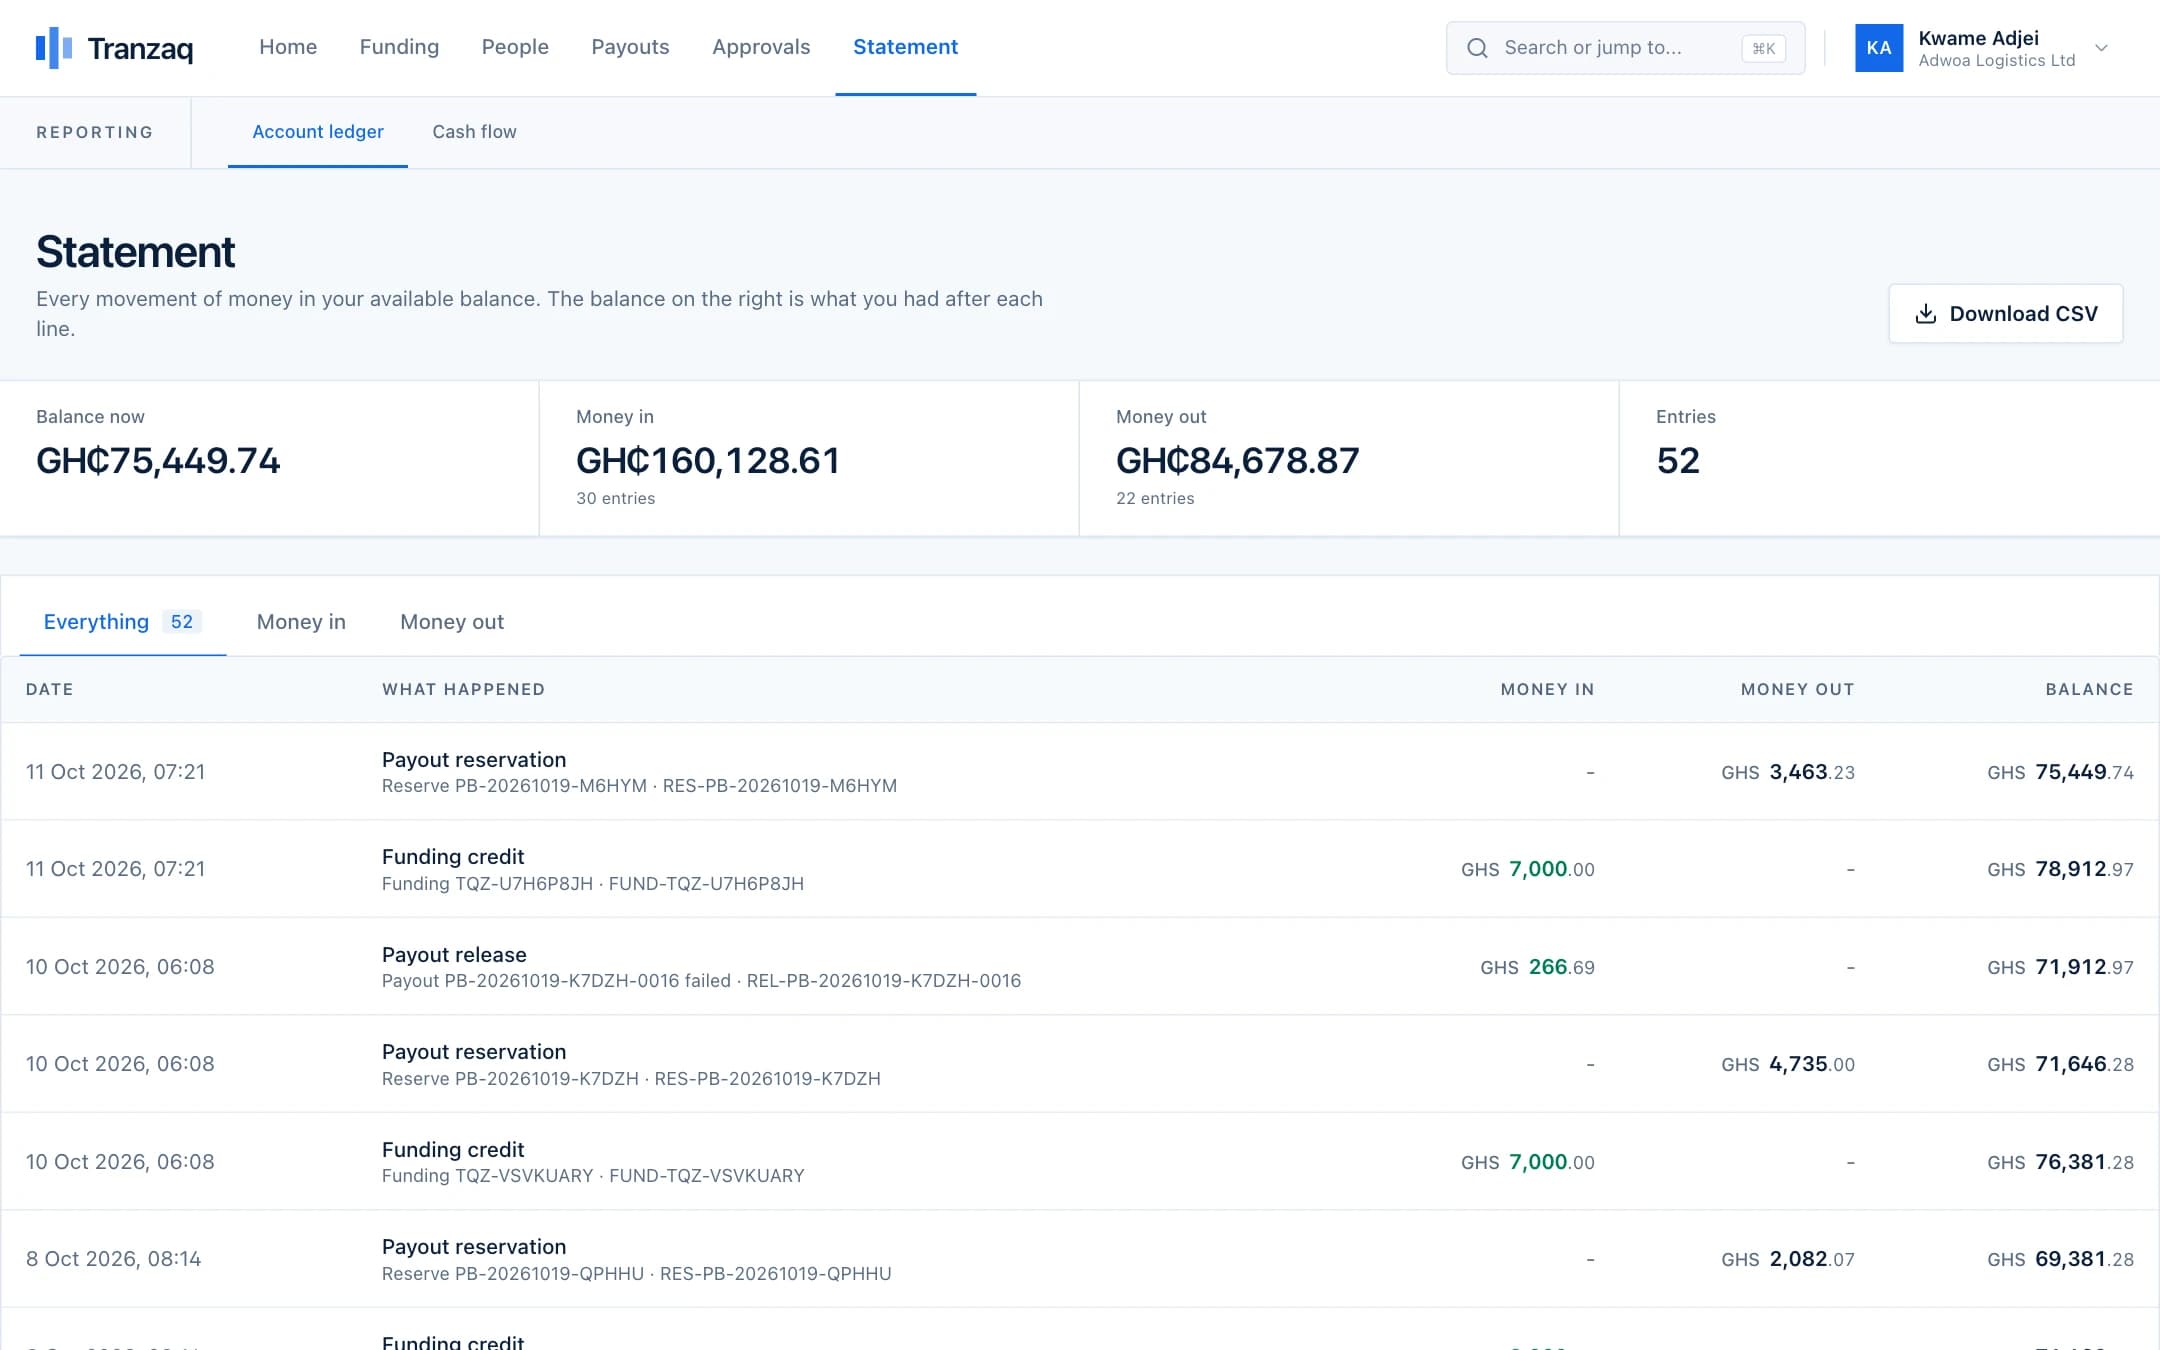Click the Money in GH₵160,128.61 card

pyautogui.click(x=809, y=458)
